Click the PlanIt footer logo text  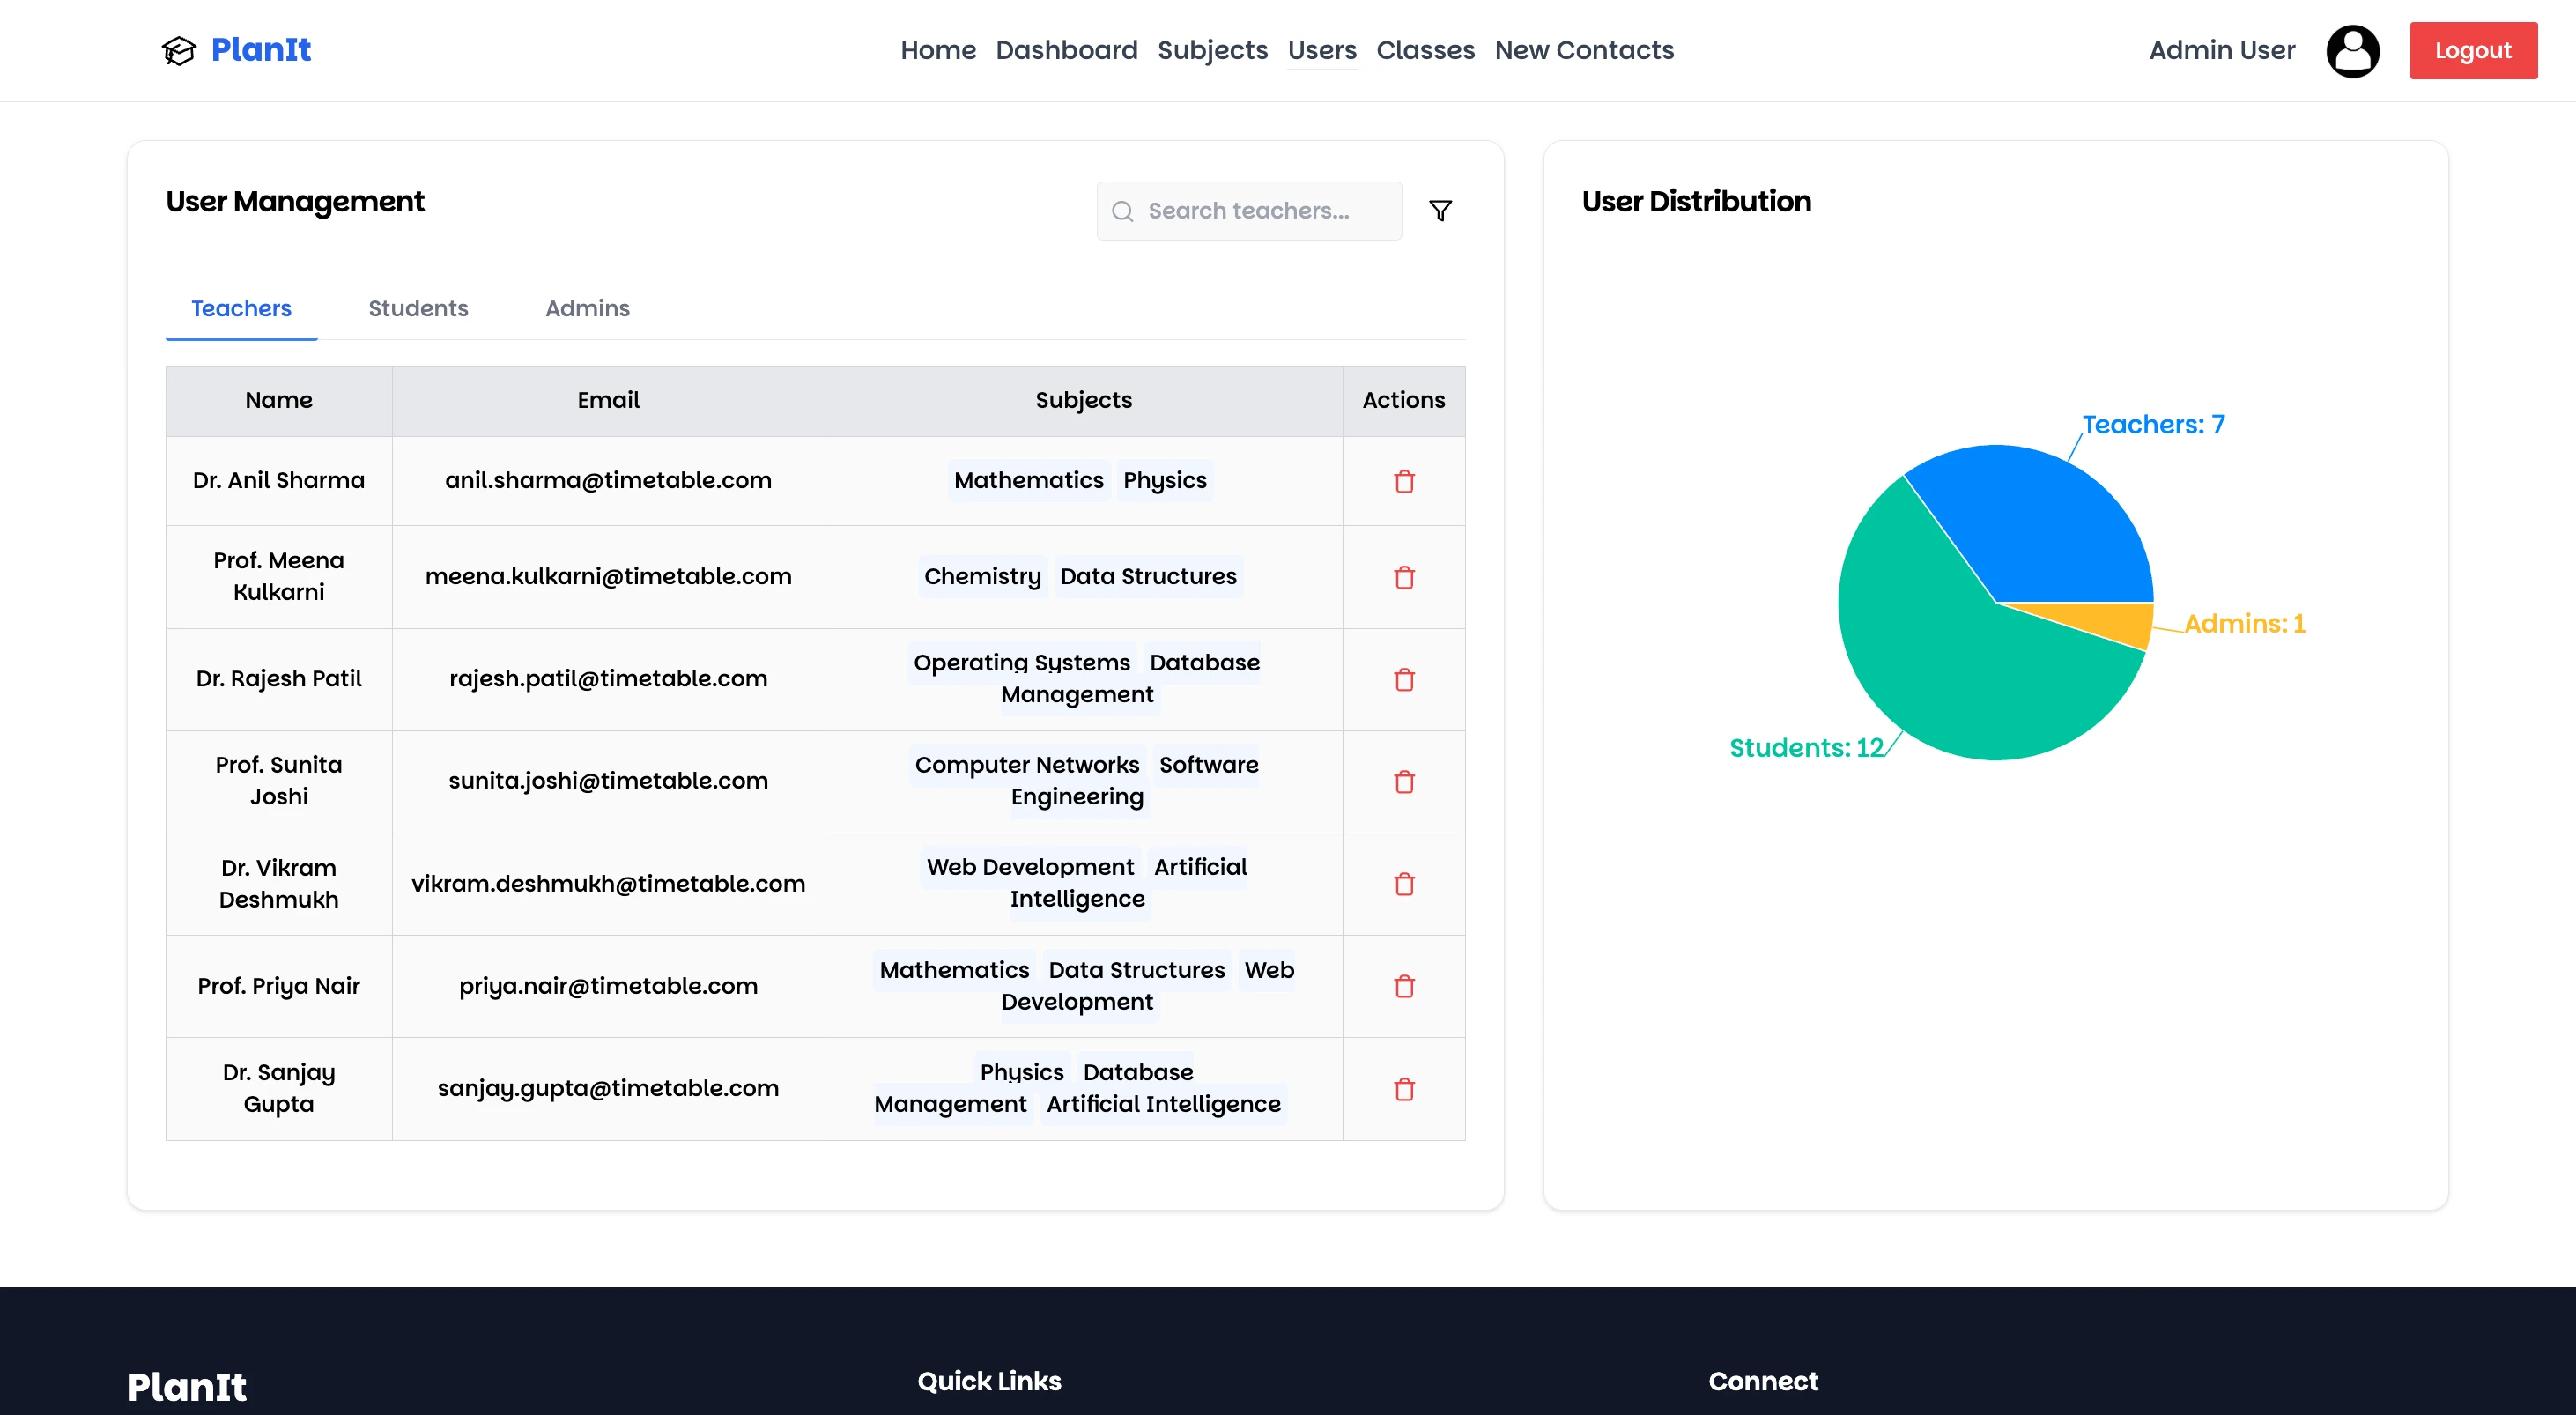click(x=186, y=1387)
